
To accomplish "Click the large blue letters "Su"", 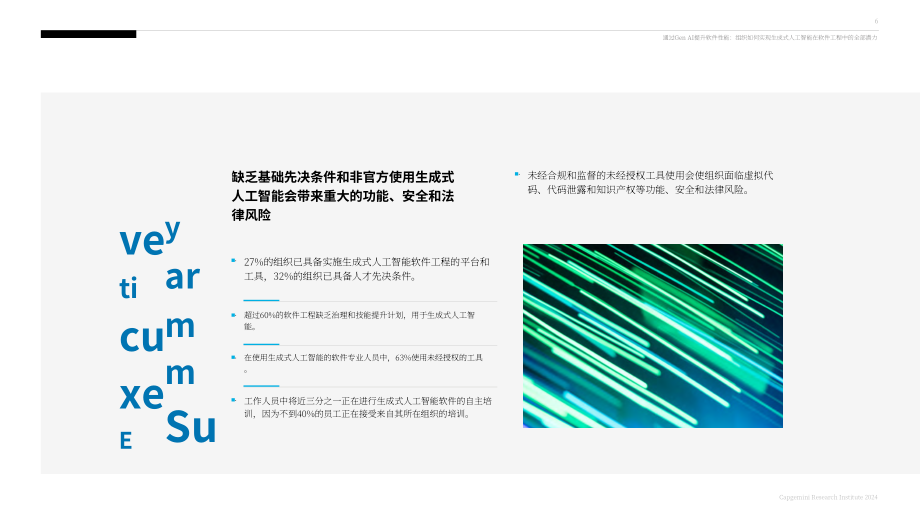I will coord(191,426).
